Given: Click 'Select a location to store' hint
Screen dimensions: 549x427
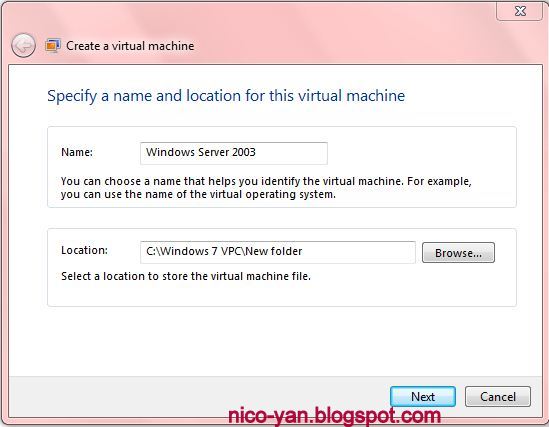Looking at the screenshot, I should tap(186, 276).
